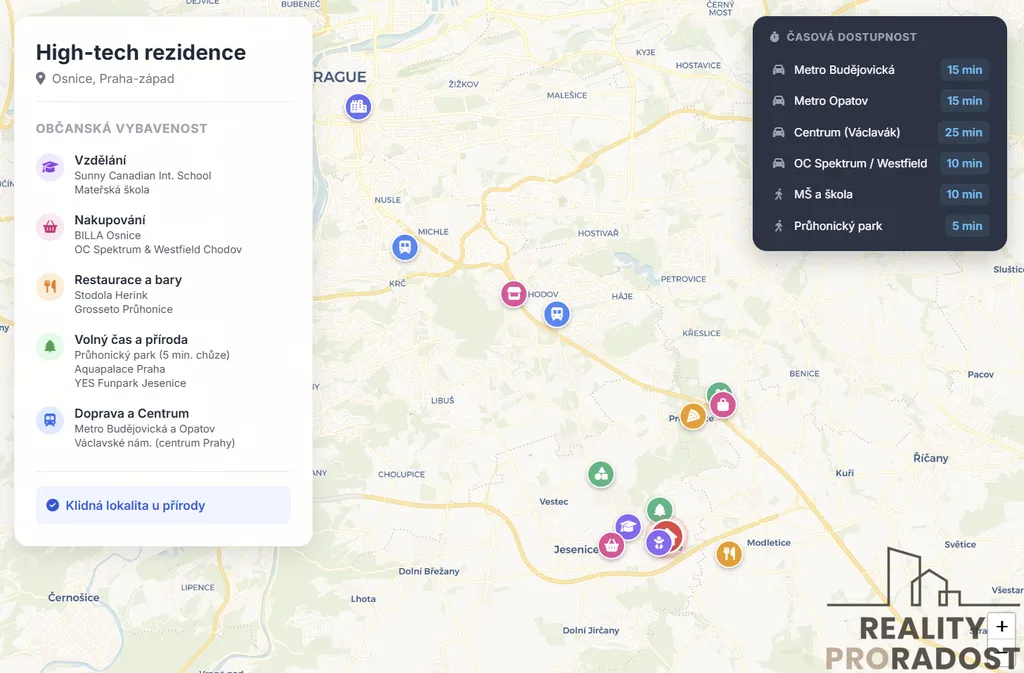Click the Aquapalace Praha text
This screenshot has height=673, width=1024.
(120, 369)
